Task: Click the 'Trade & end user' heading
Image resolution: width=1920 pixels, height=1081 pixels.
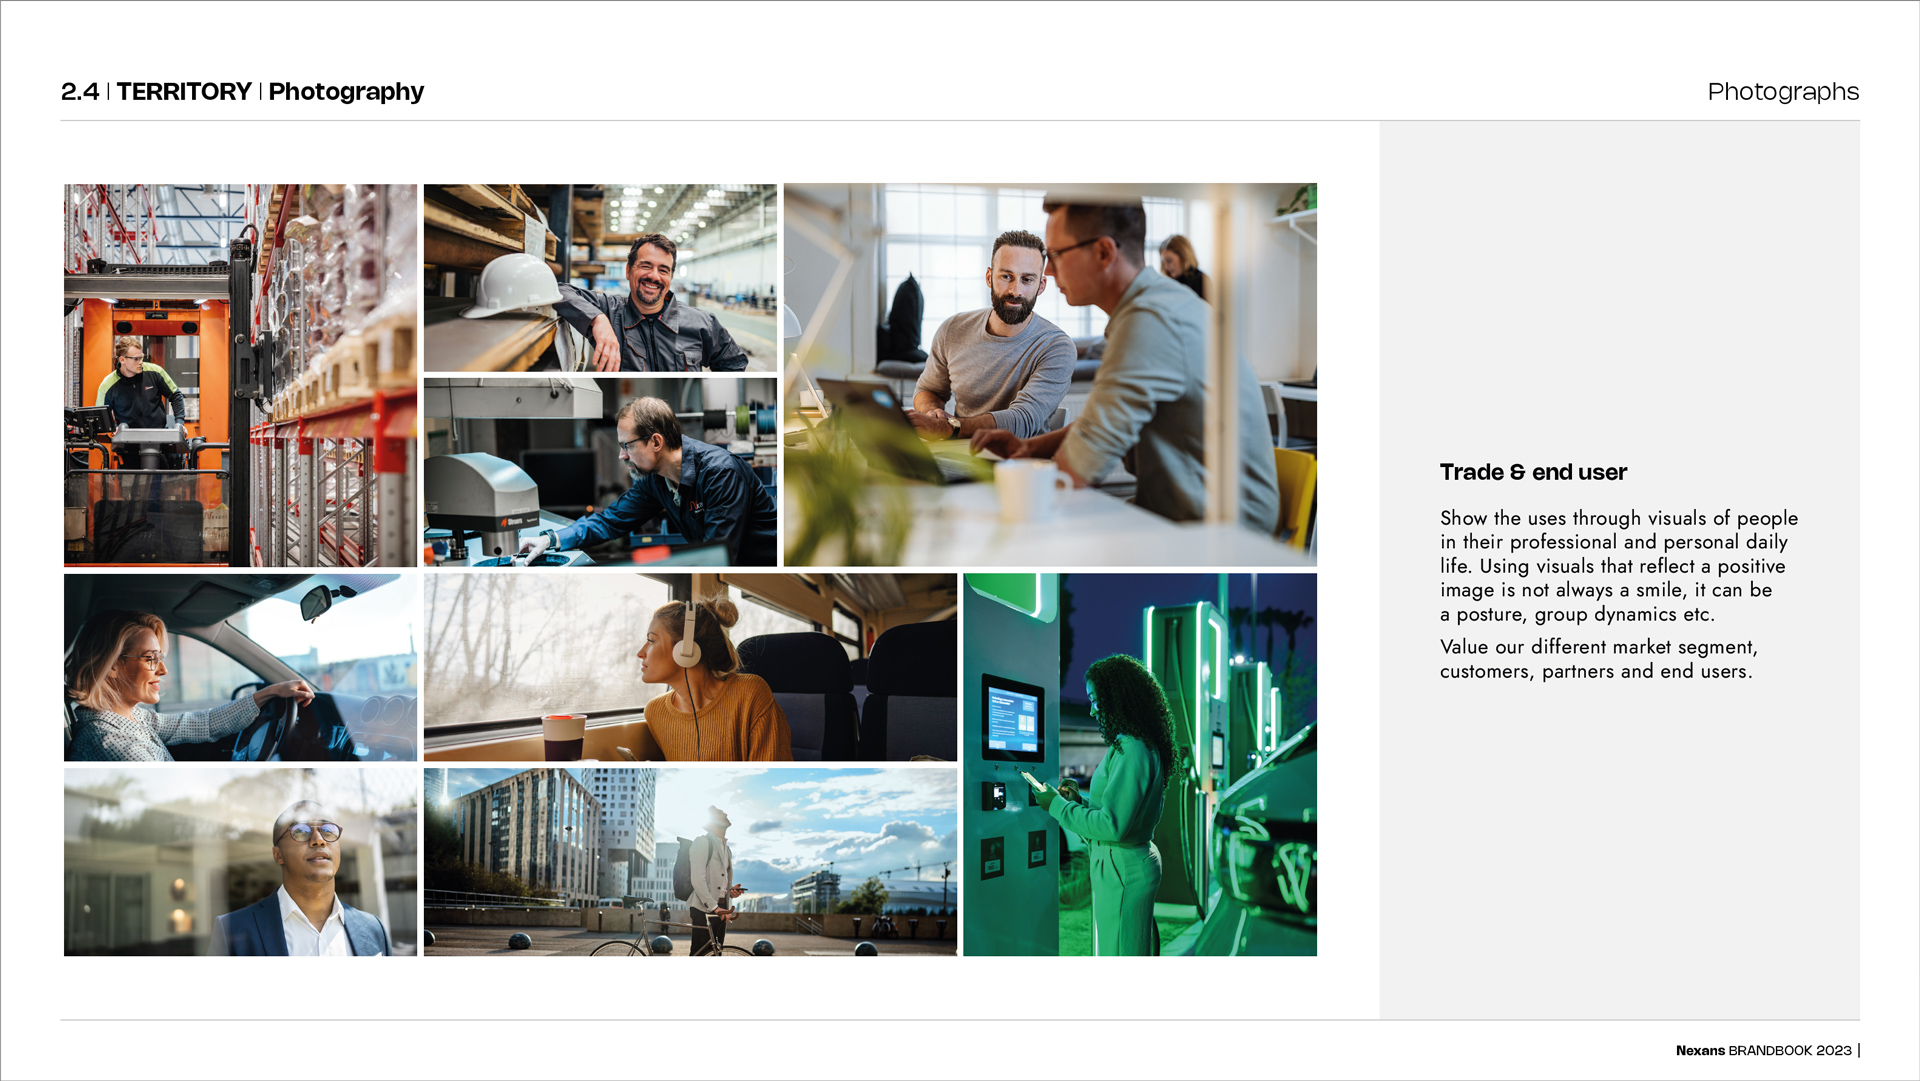Action: coord(1533,472)
